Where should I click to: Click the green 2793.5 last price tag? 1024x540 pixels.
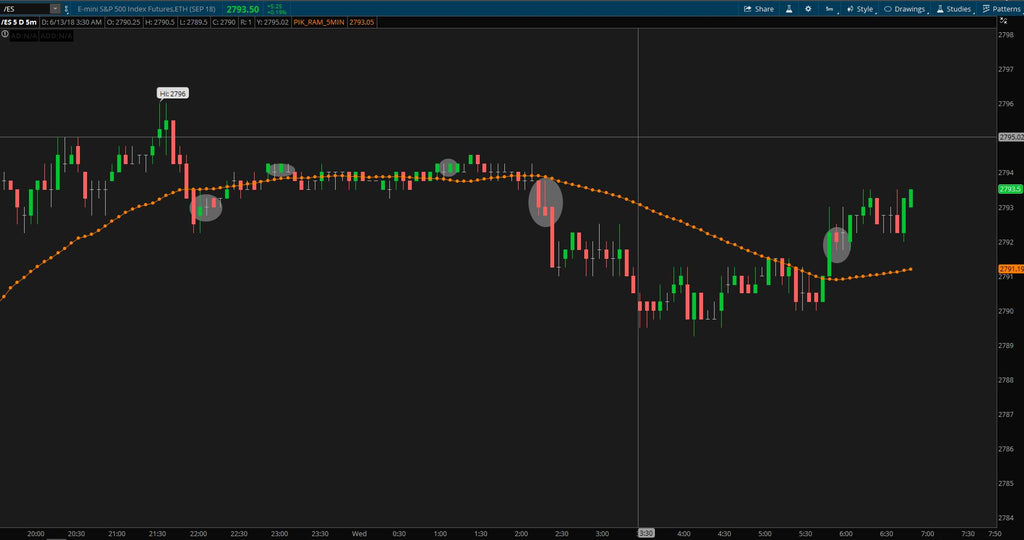click(1010, 189)
